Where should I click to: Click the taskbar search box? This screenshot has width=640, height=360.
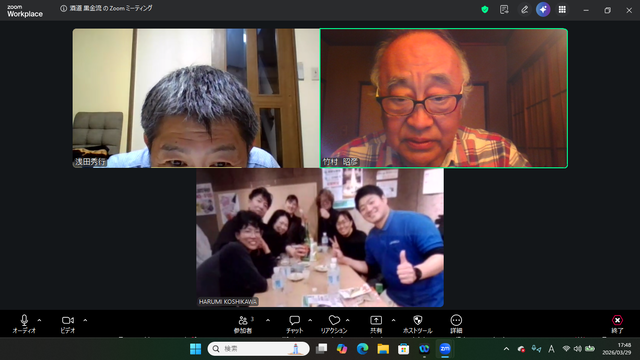(258, 349)
